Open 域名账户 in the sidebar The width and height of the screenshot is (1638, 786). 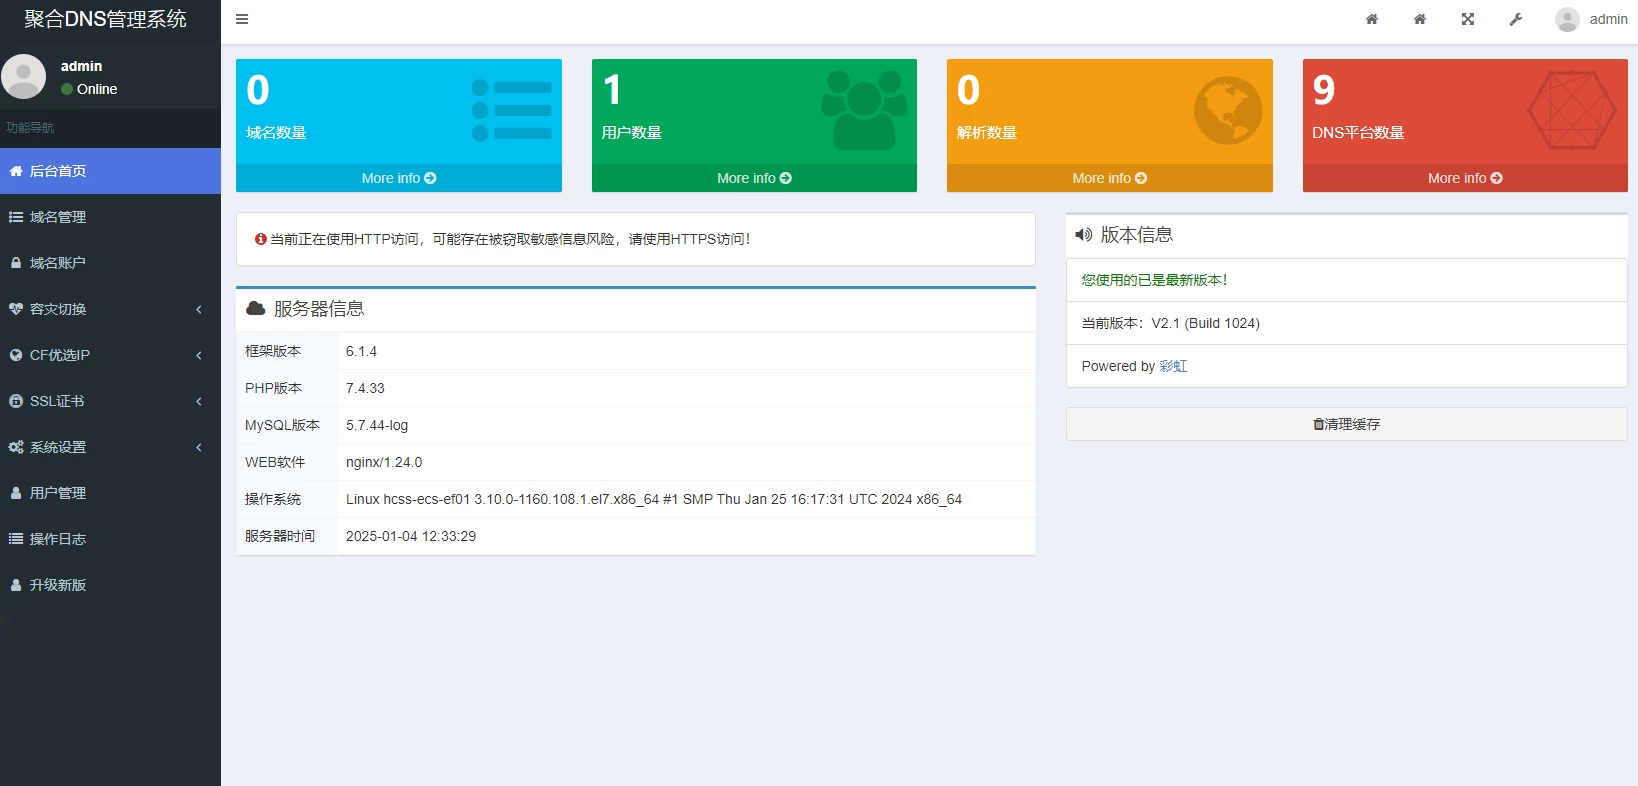(x=58, y=263)
